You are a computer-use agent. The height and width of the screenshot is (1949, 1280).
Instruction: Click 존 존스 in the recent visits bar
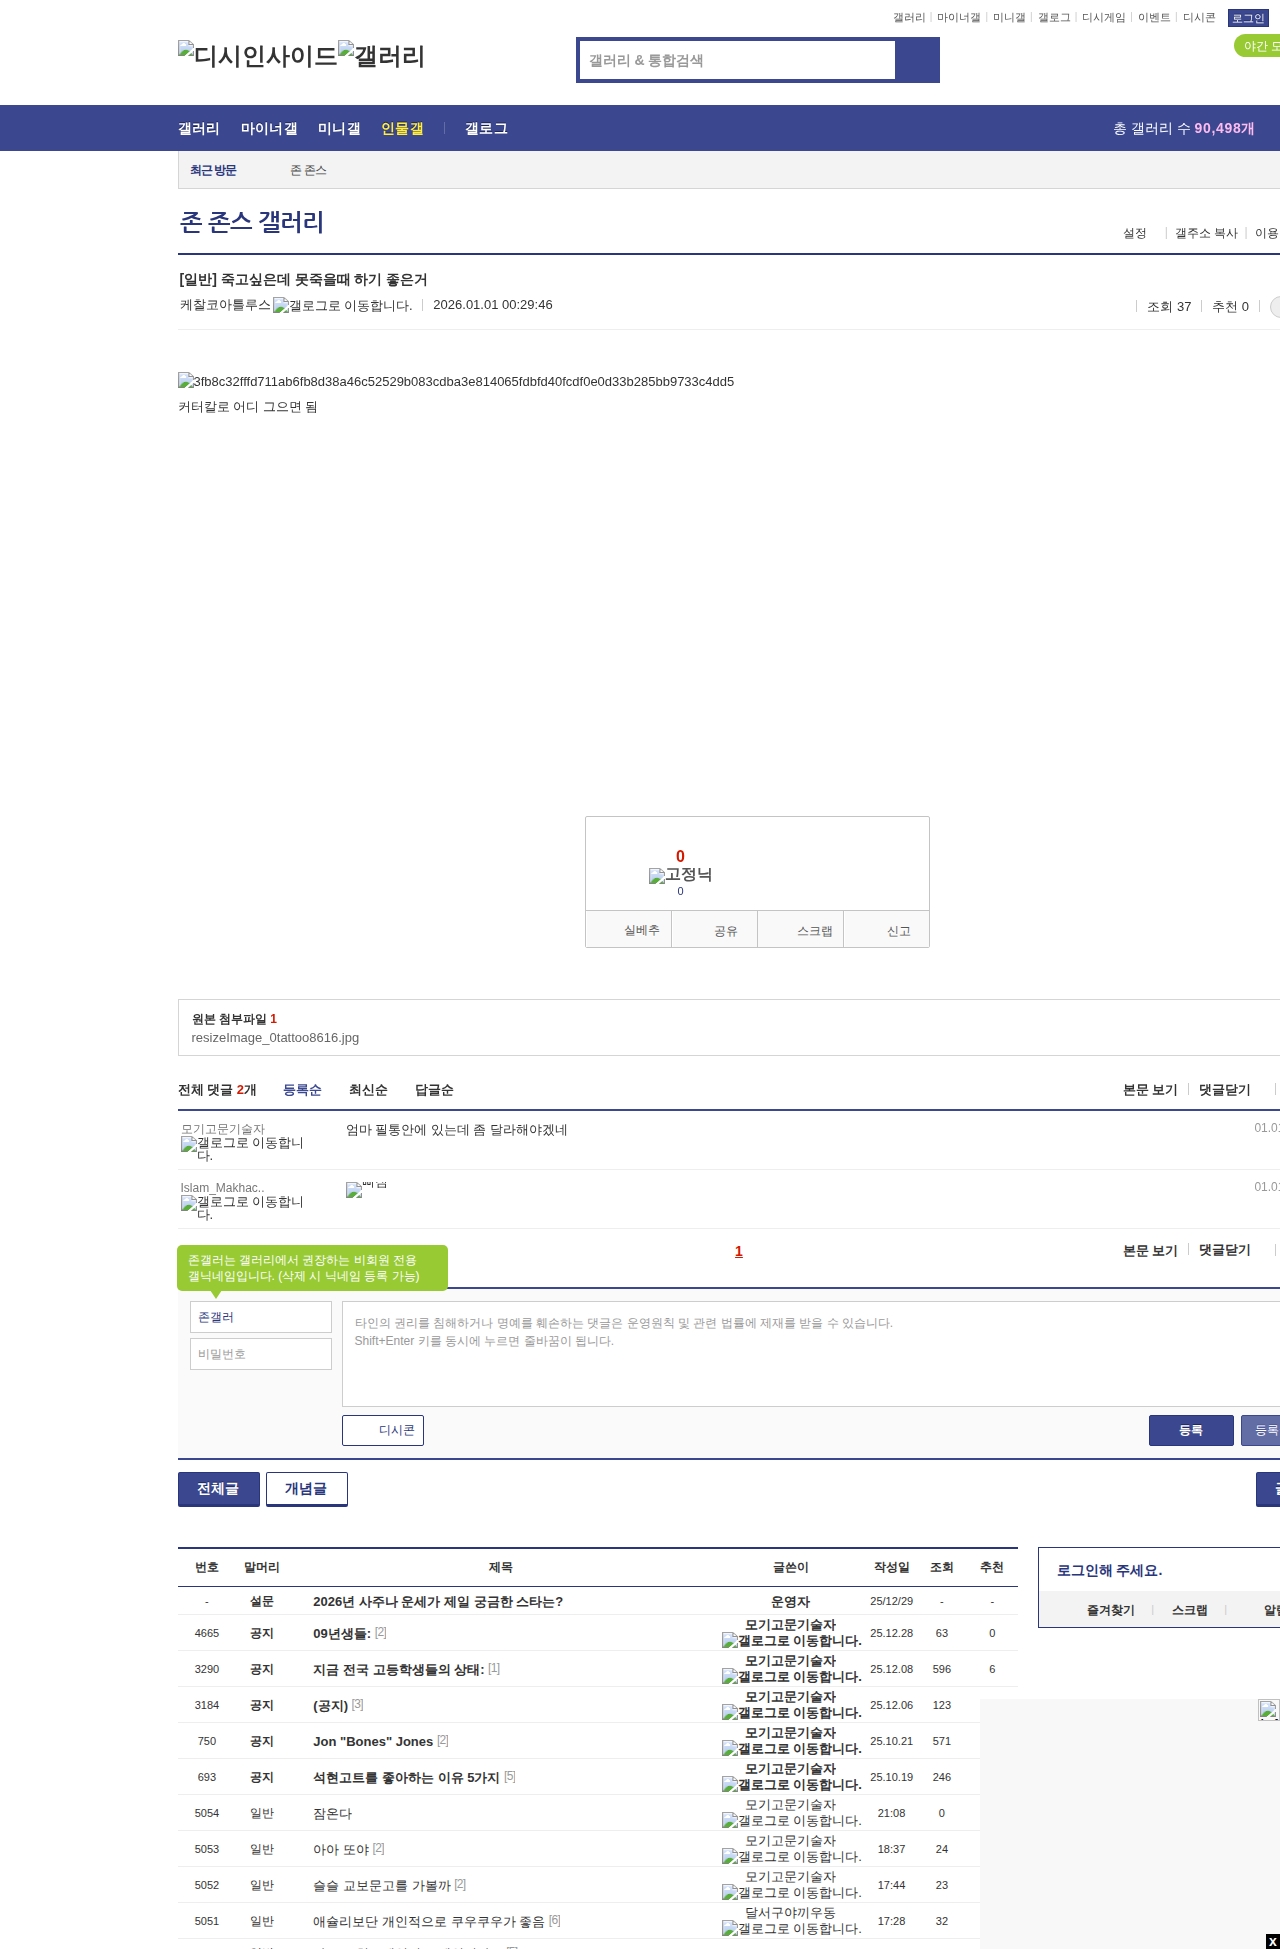coord(308,170)
